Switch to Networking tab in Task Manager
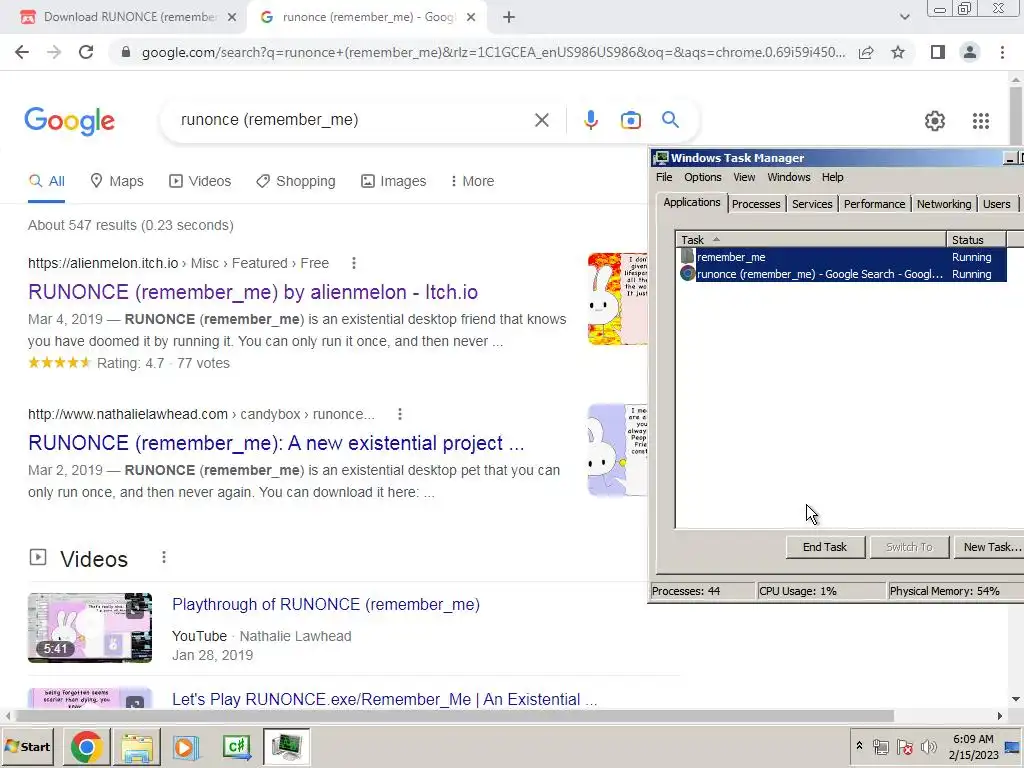The width and height of the screenshot is (1024, 768). pos(944,204)
